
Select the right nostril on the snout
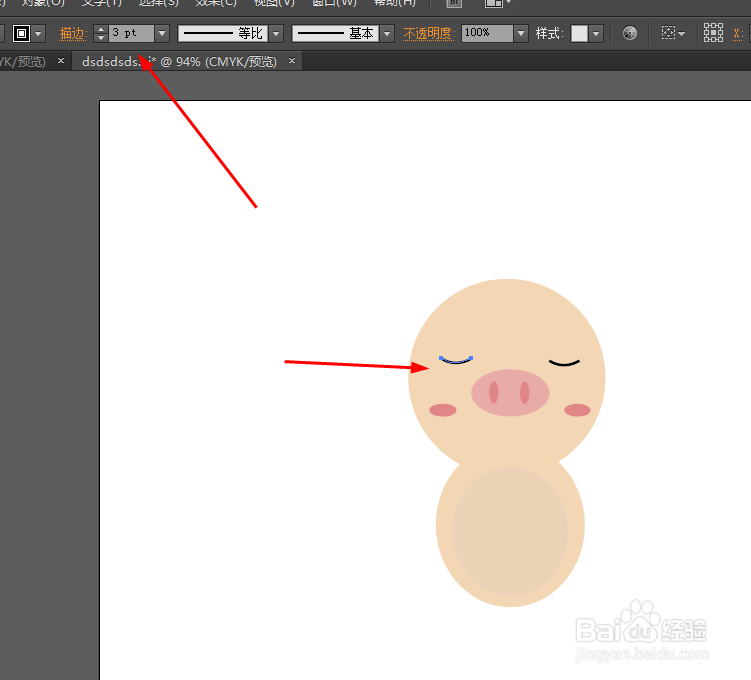coord(524,393)
